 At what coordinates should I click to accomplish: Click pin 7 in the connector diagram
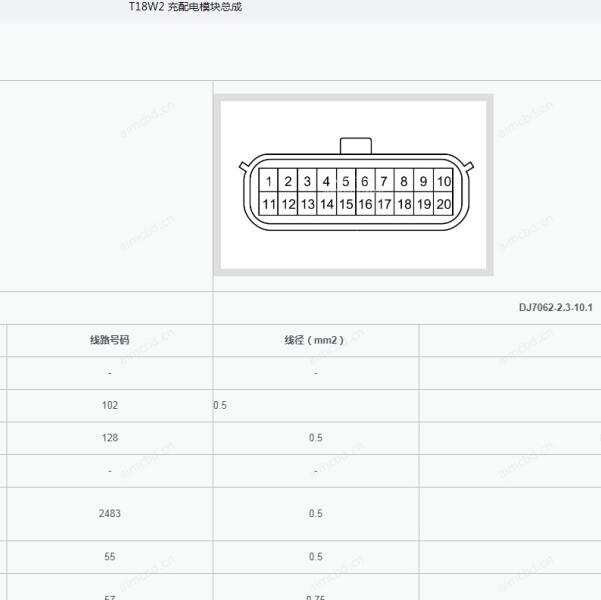point(384,181)
